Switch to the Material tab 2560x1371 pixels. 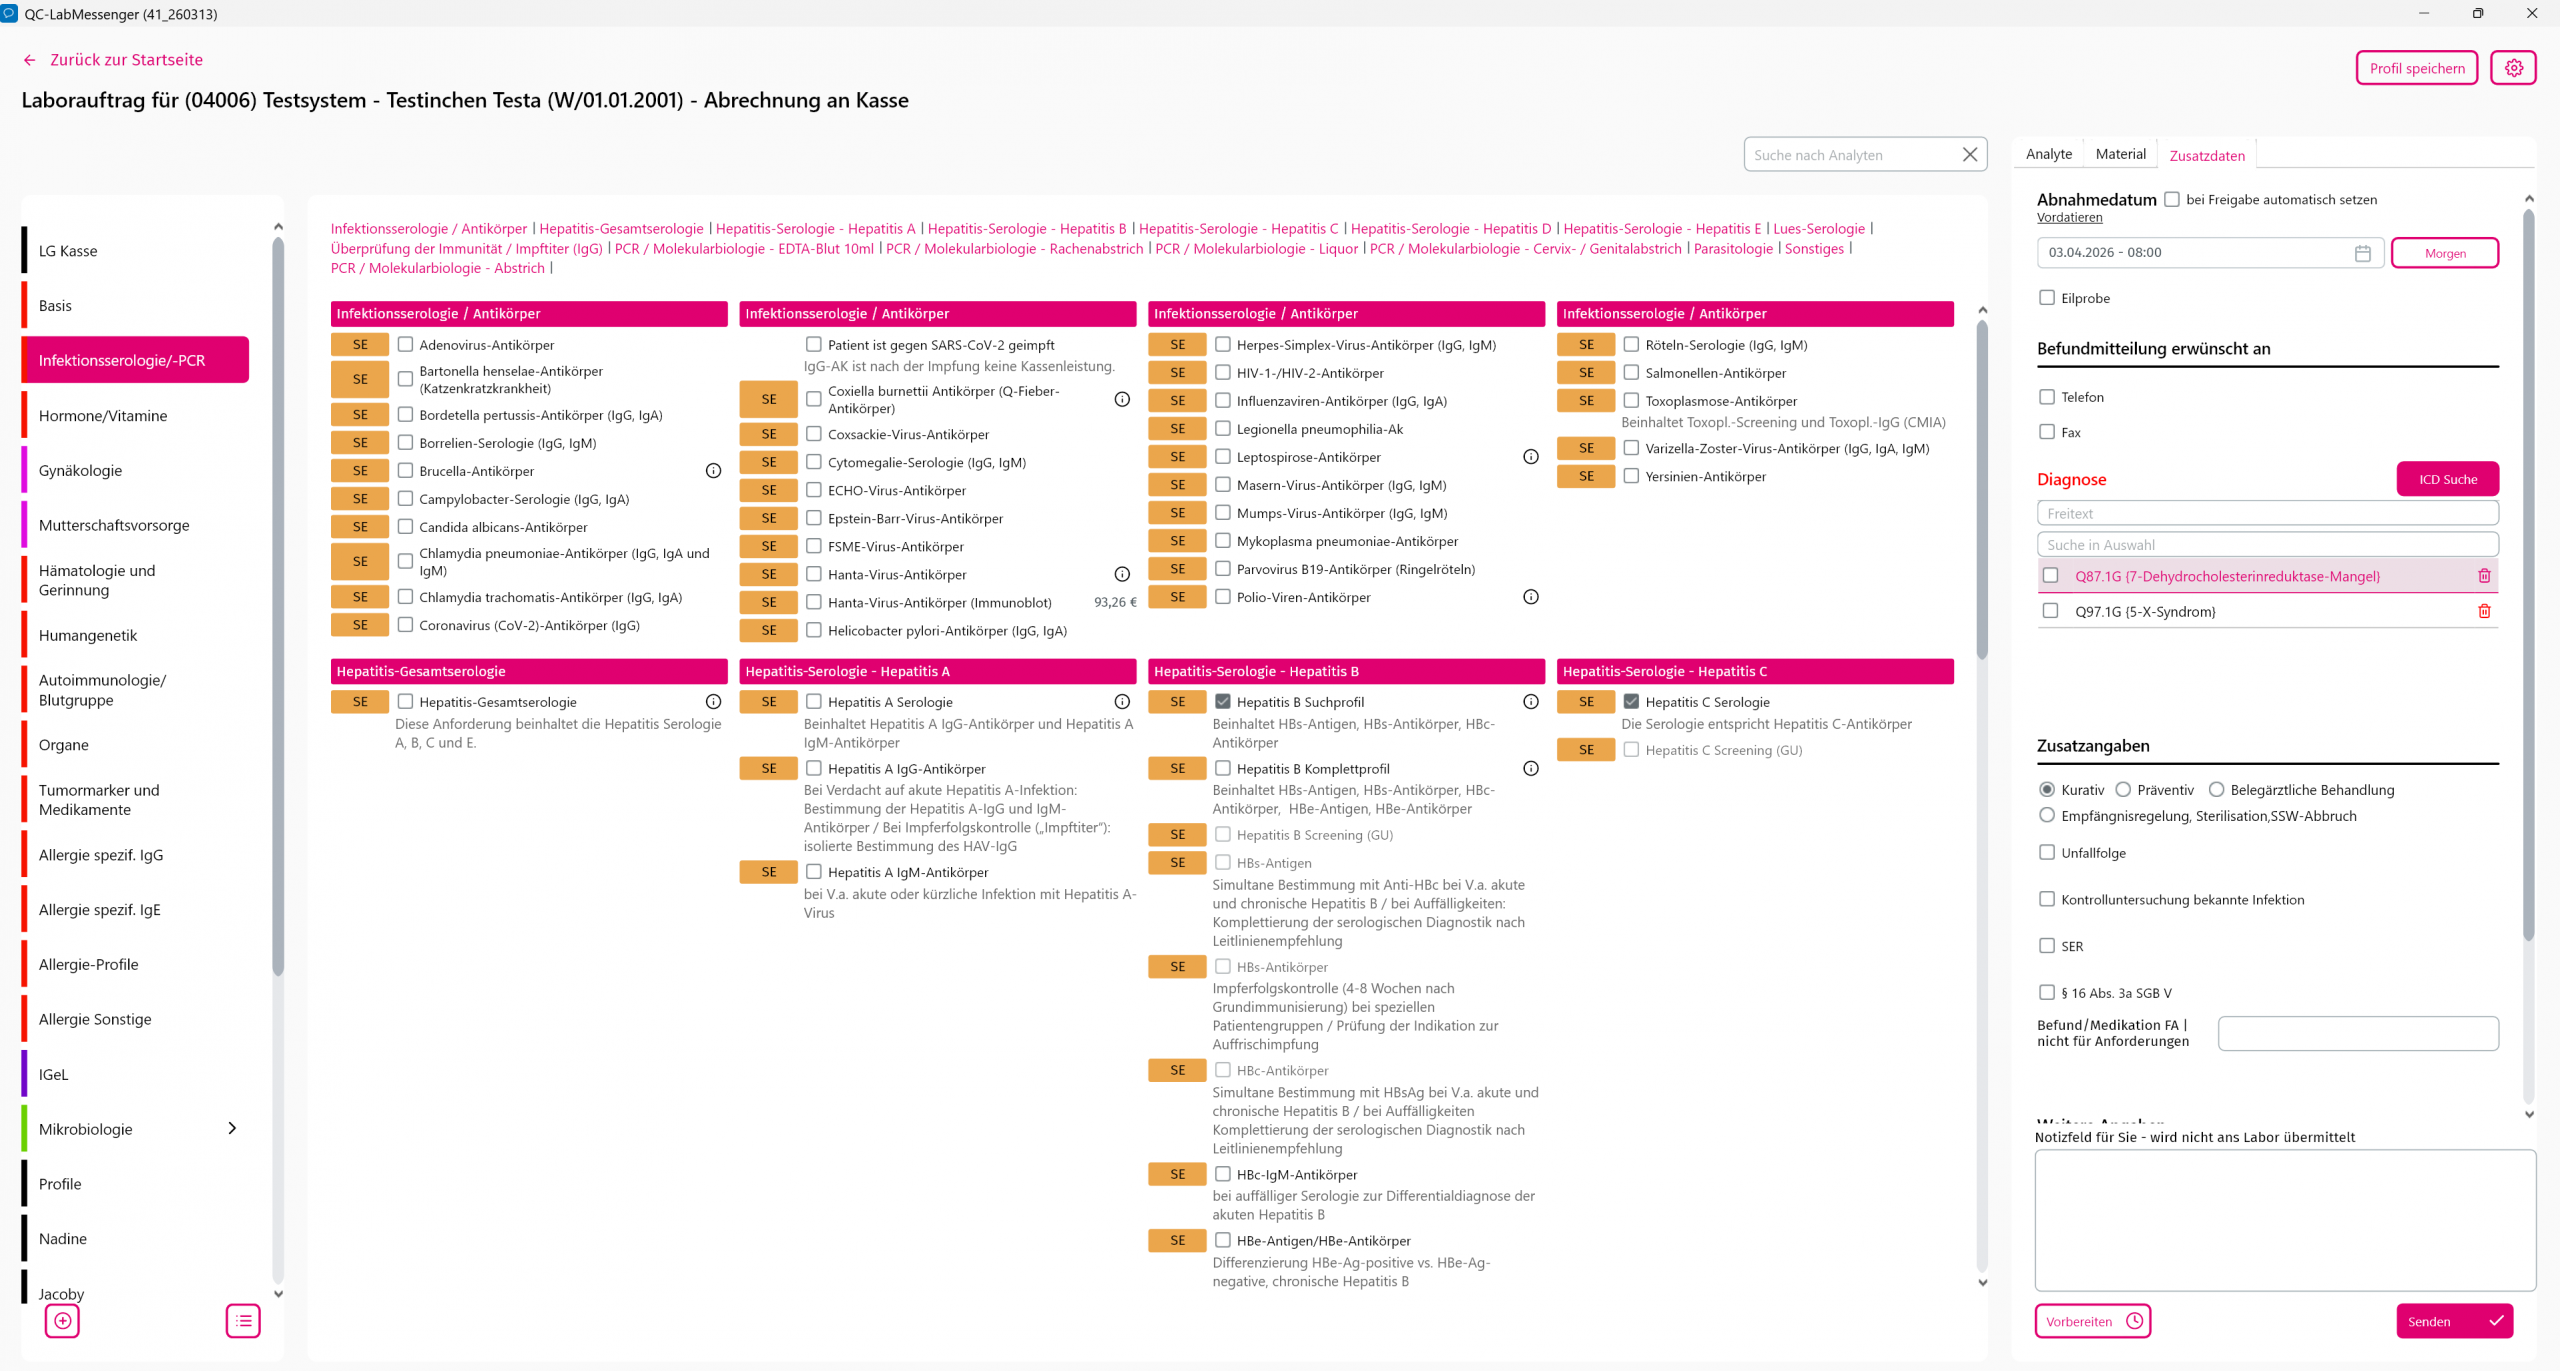(2120, 154)
